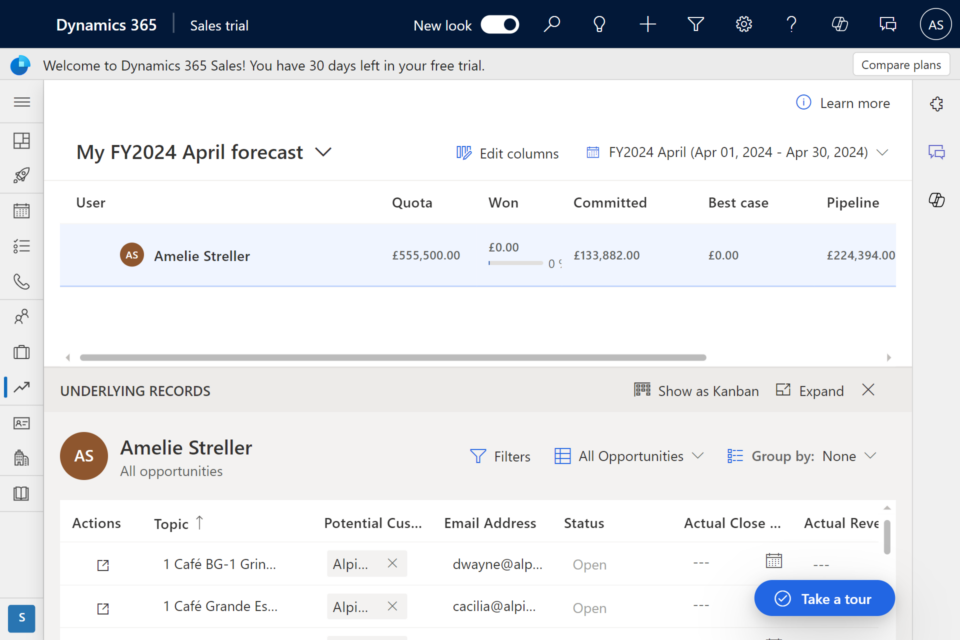
Task: Close the Underlying Records panel
Action: (868, 390)
